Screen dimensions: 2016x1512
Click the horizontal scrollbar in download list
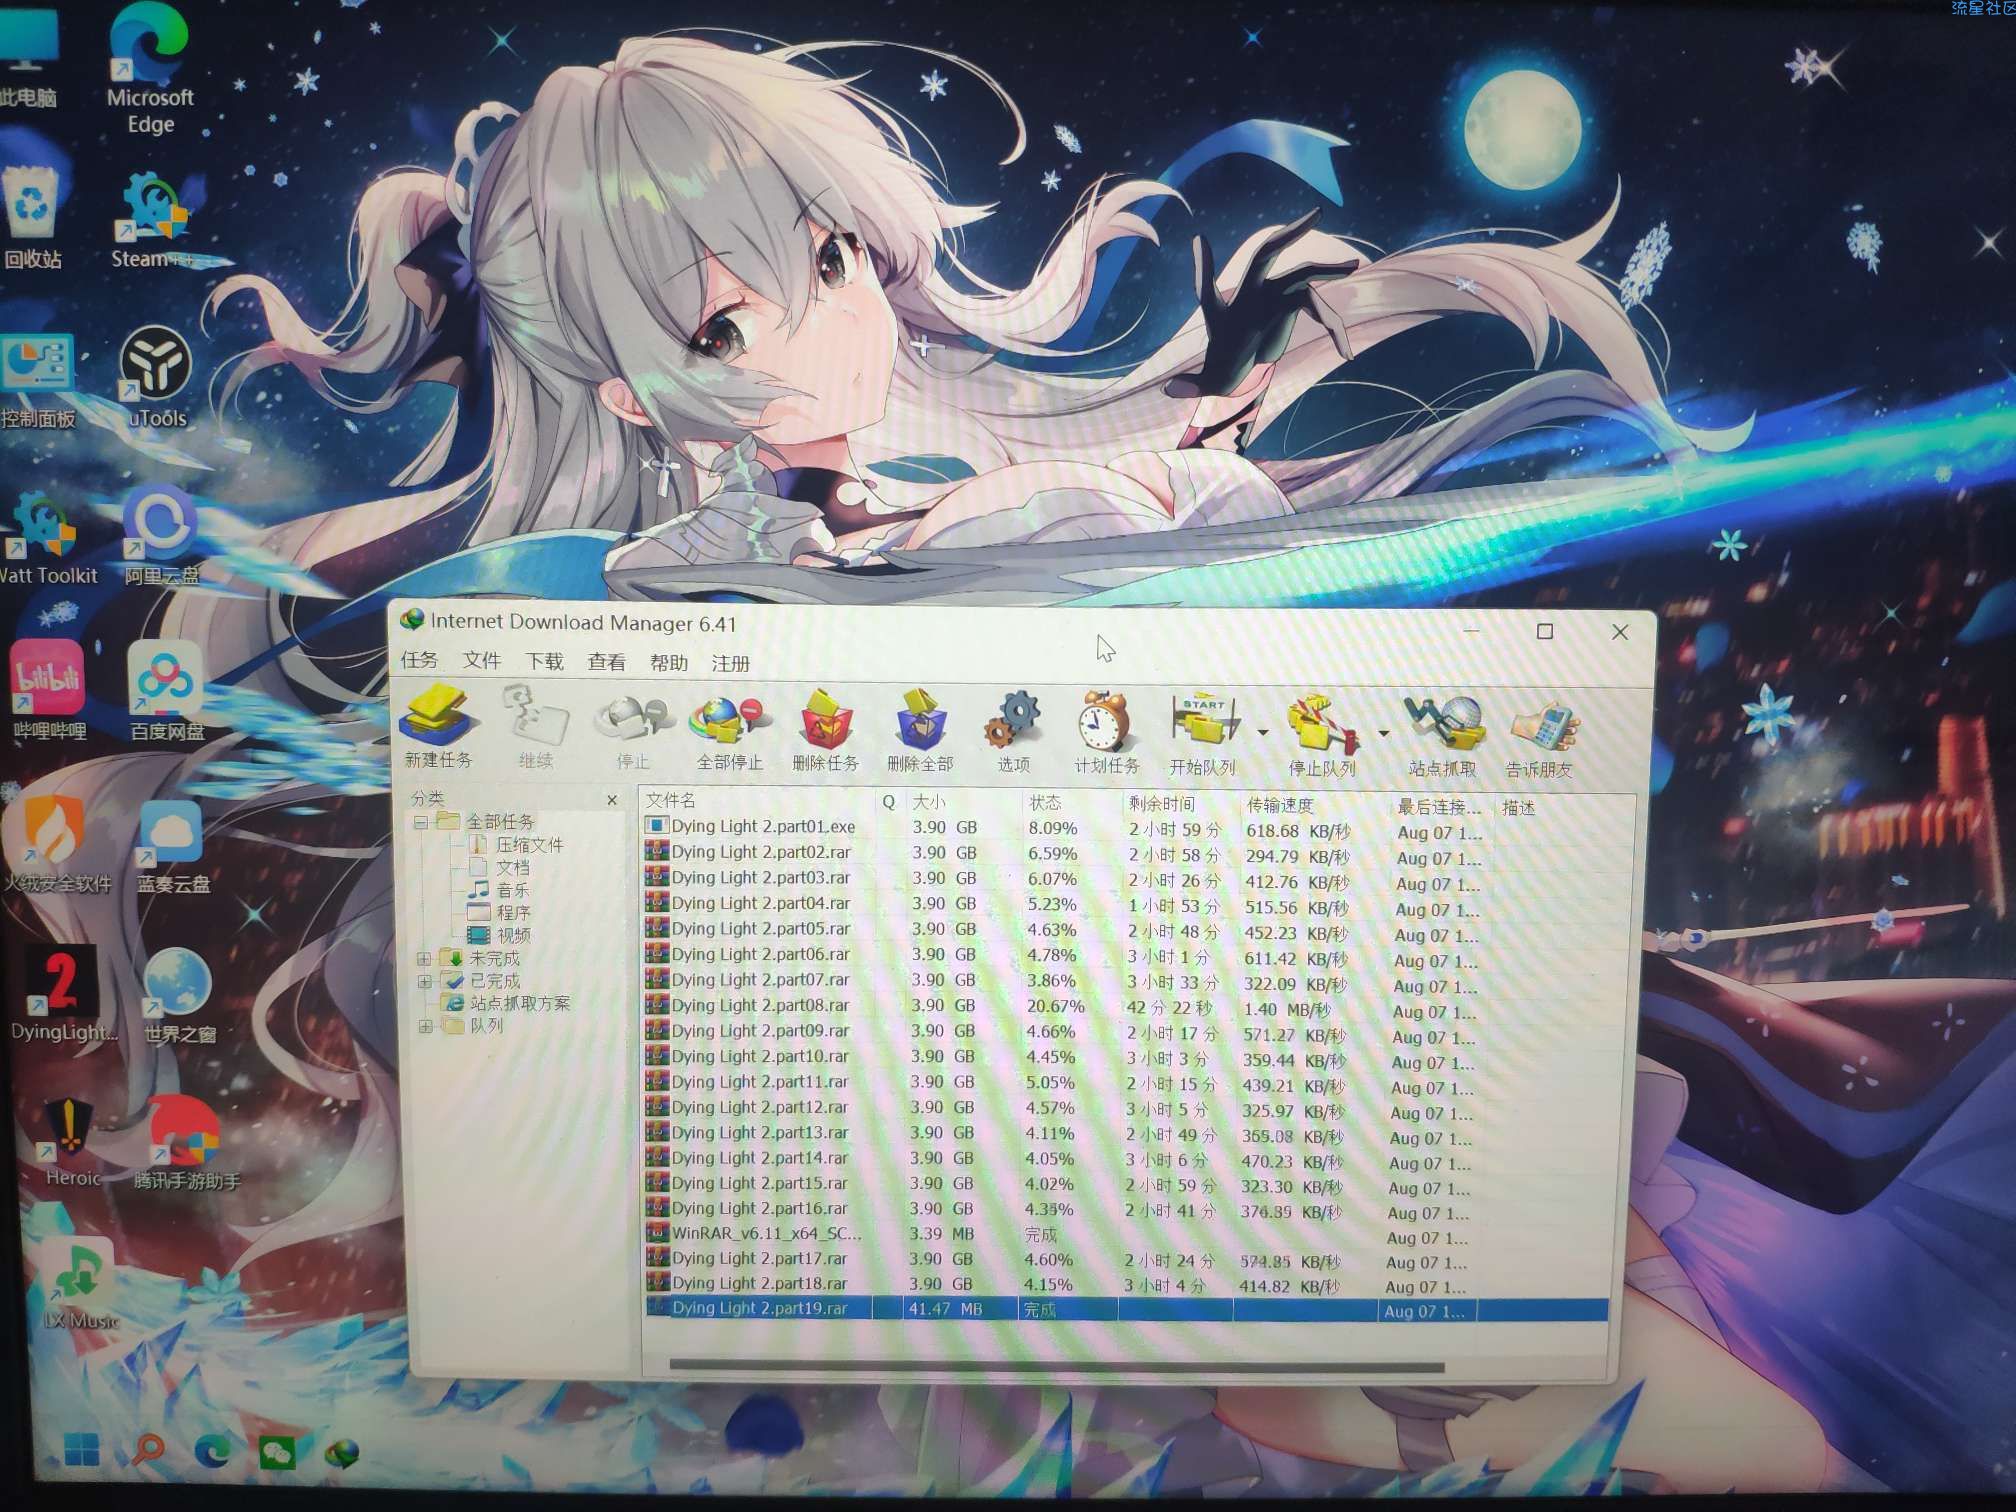tap(1056, 1366)
